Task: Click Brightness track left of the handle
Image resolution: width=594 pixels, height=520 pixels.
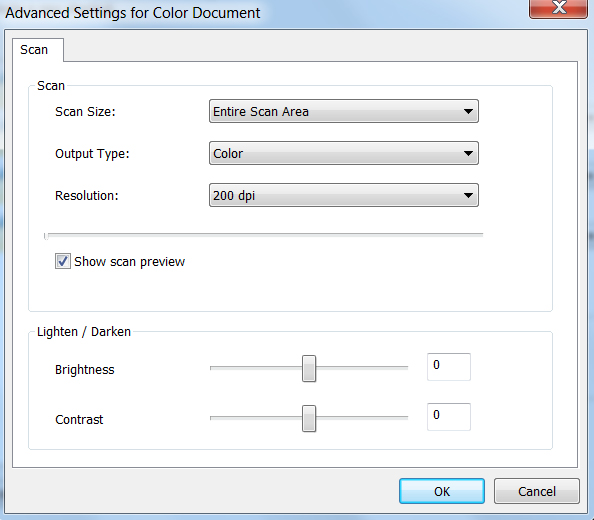Action: pos(256,367)
